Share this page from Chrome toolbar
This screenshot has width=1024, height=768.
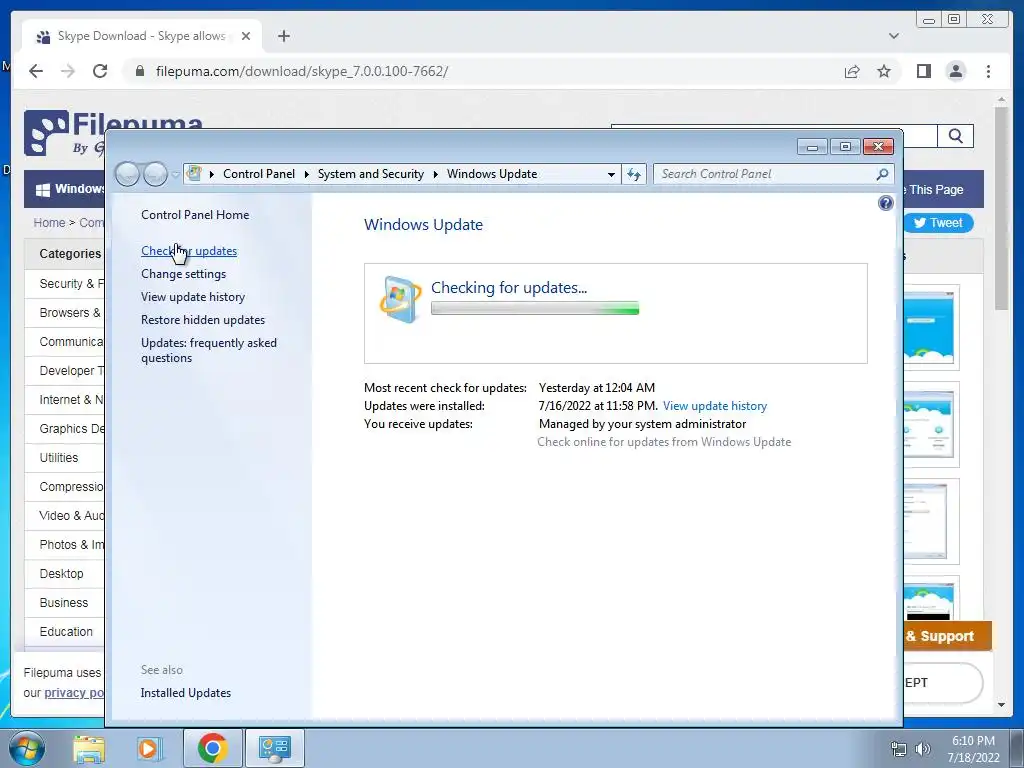point(852,71)
